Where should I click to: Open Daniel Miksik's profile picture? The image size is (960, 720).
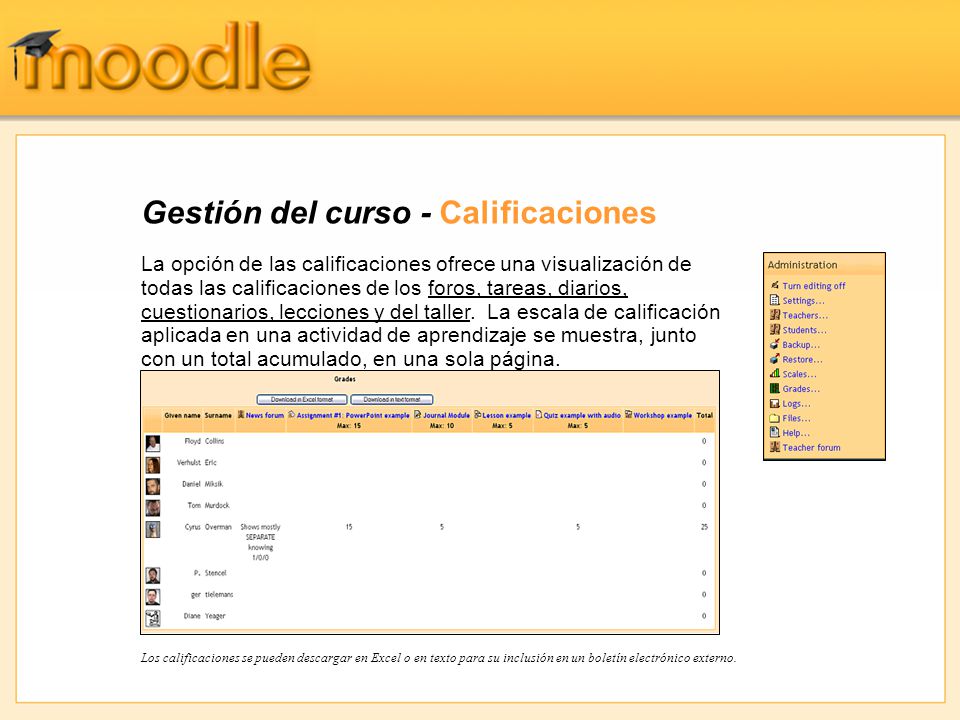click(x=153, y=486)
